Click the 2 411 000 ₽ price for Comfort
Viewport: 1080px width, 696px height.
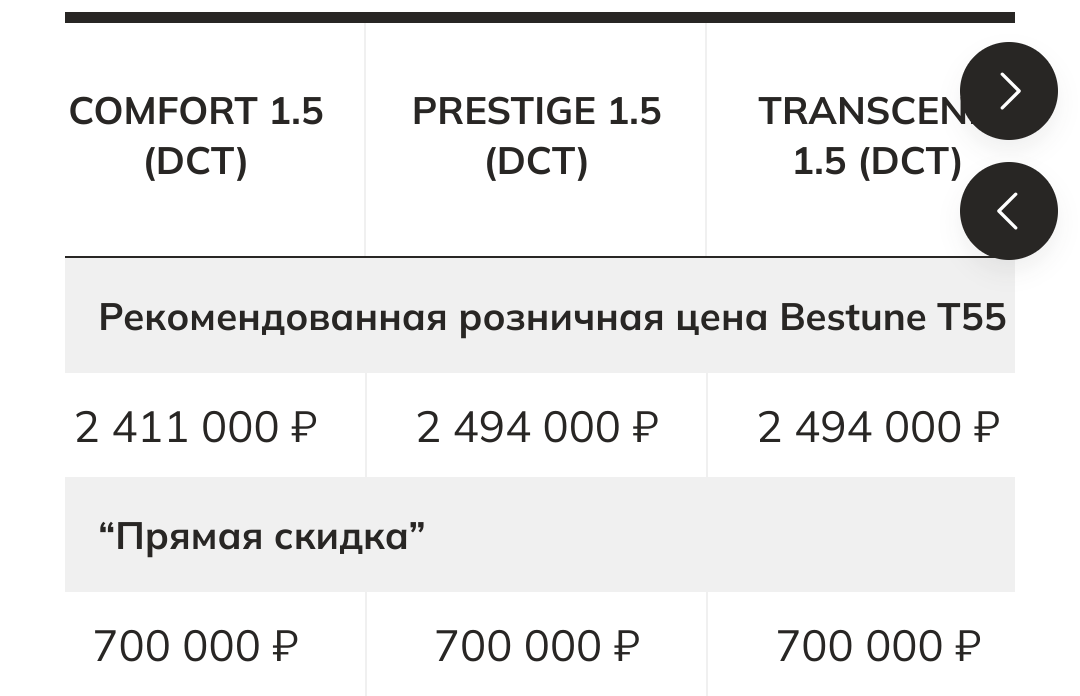[196, 427]
